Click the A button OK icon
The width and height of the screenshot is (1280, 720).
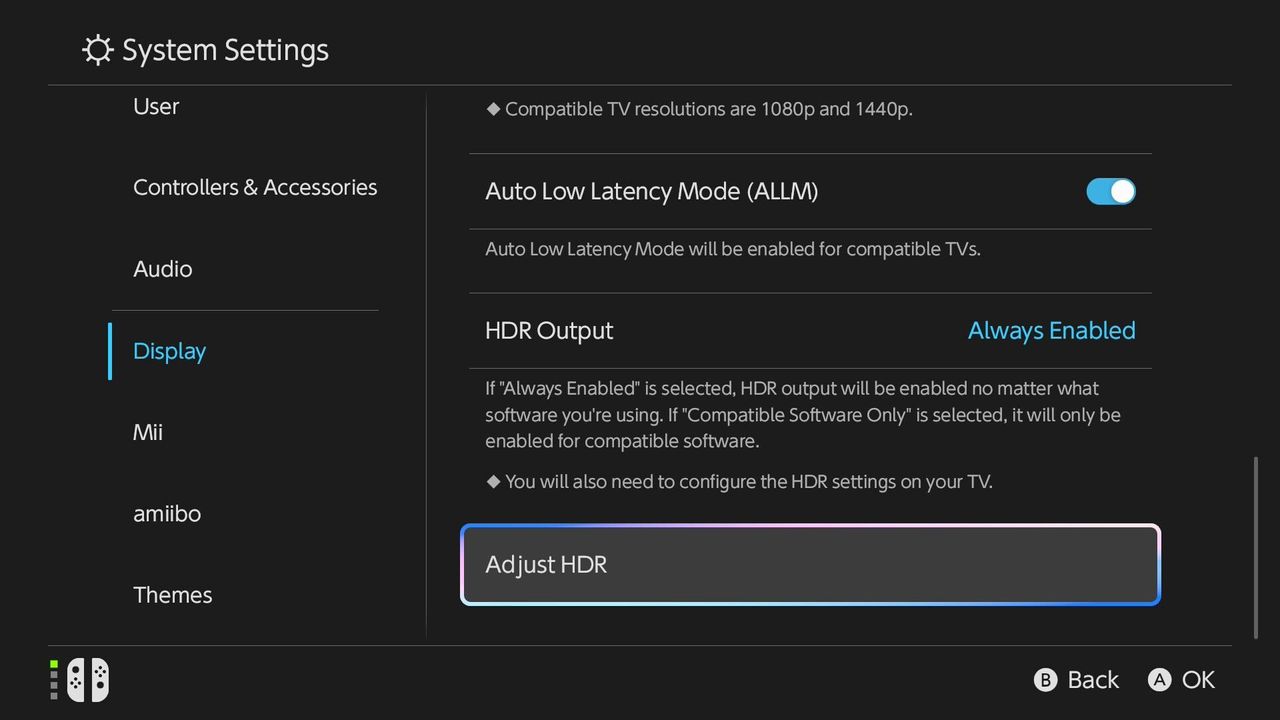pyautogui.click(x=1159, y=680)
